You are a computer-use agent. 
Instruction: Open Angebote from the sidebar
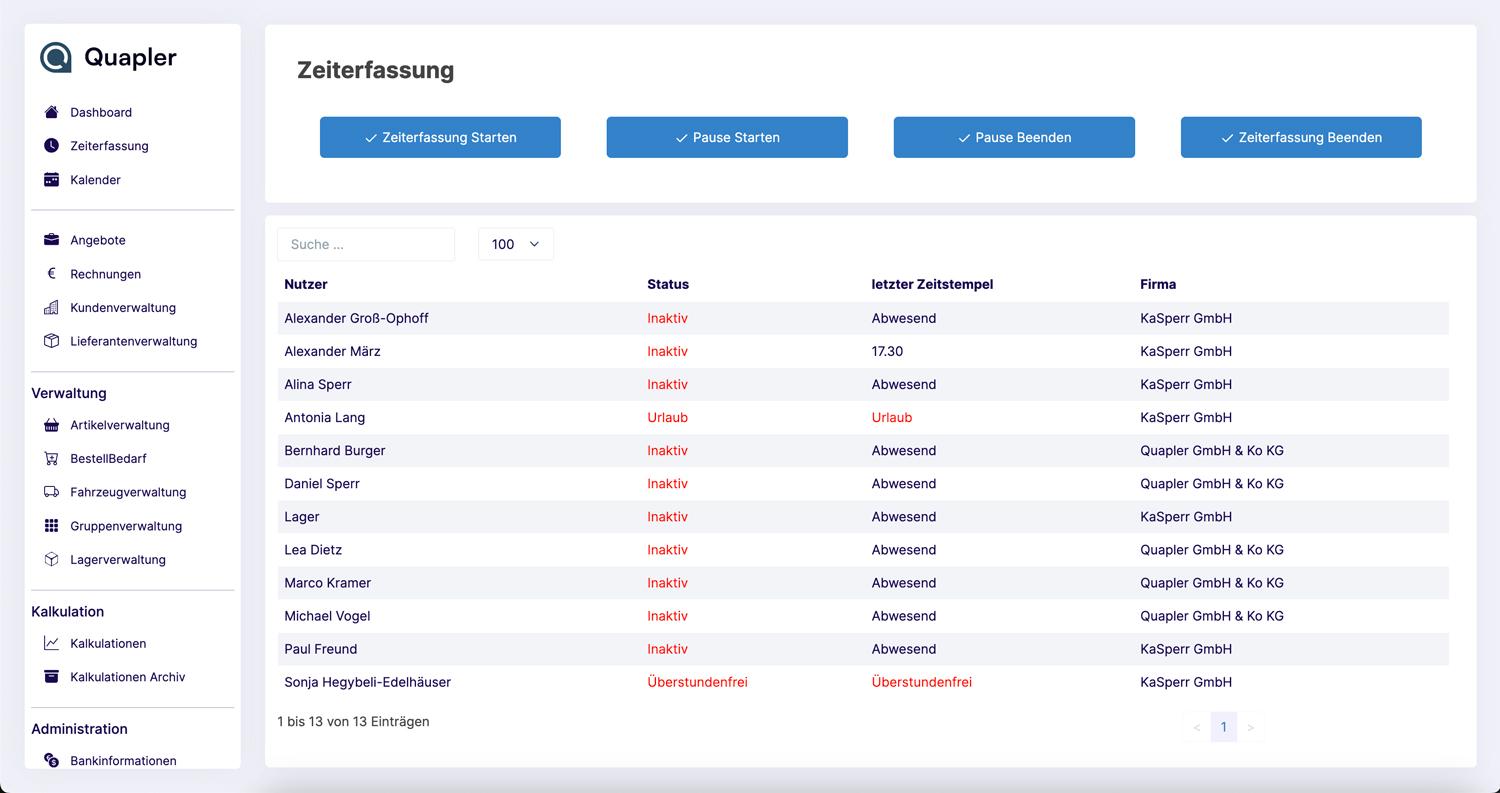click(x=98, y=240)
